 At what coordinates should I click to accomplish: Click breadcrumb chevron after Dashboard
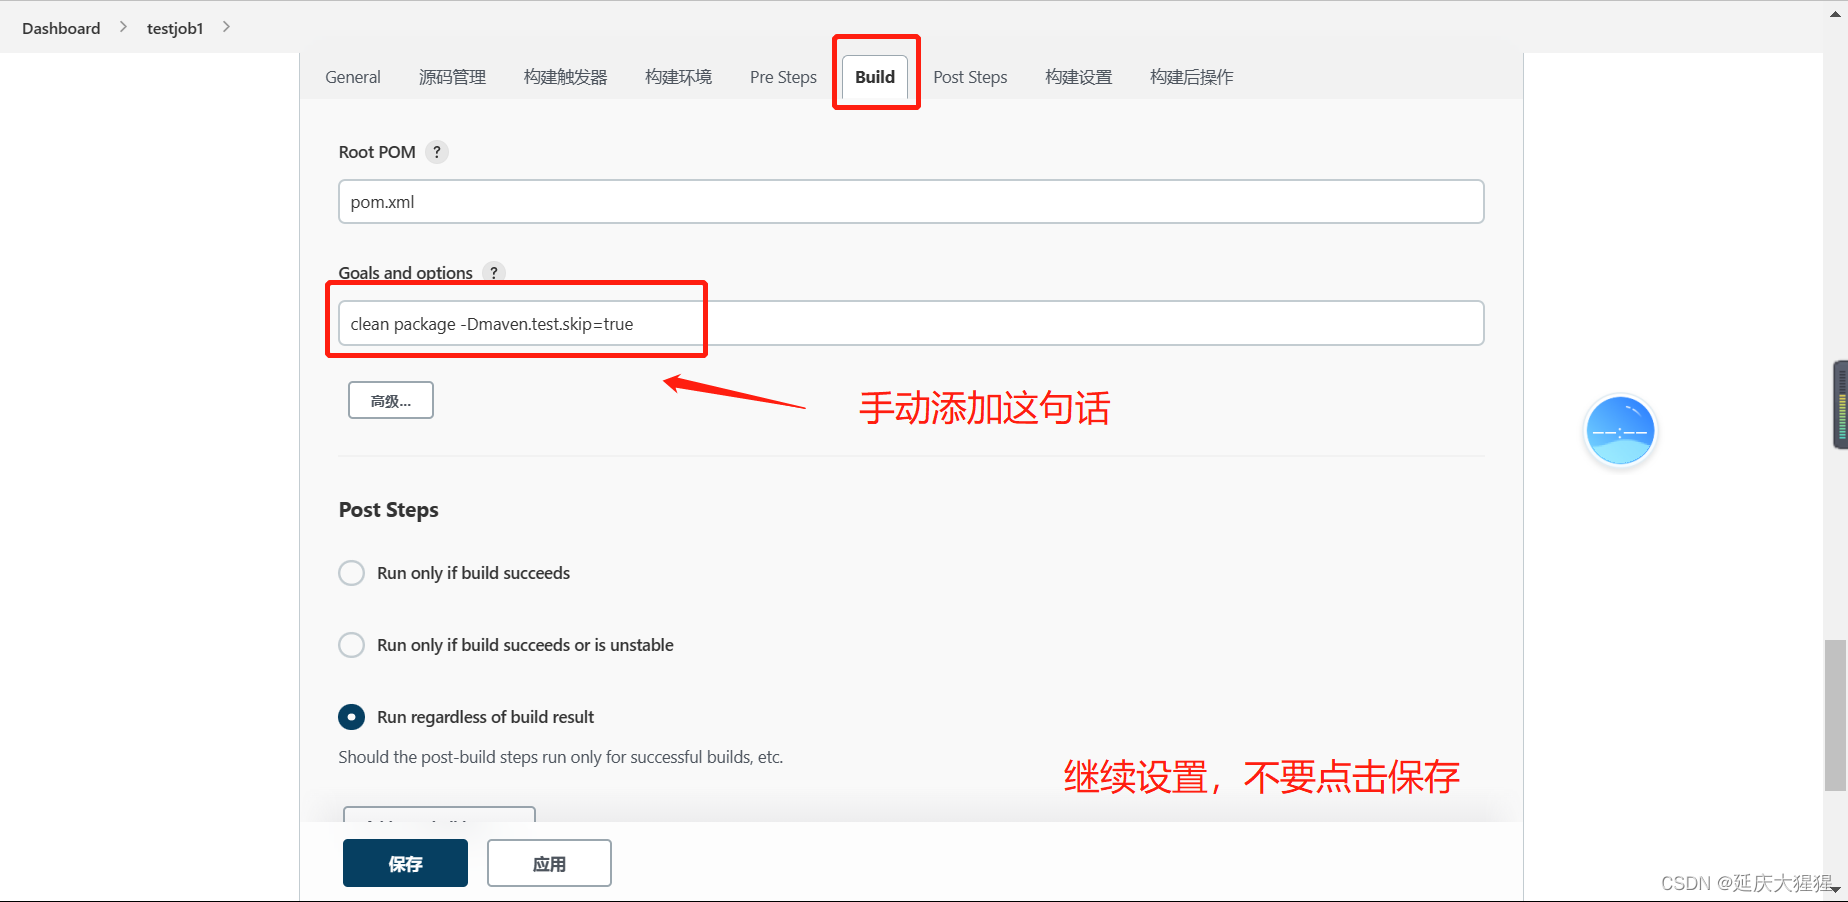tap(123, 27)
